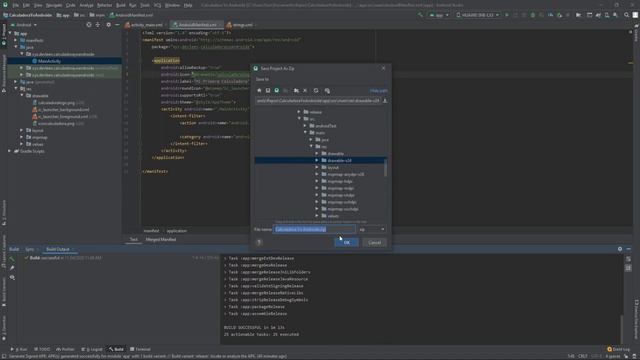Click the search everywhere magnifier icon
640x360 pixels.
click(626, 15)
